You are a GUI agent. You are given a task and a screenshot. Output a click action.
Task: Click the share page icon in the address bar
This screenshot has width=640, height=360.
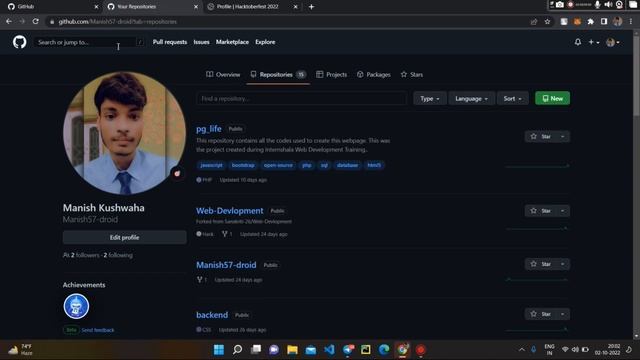tap(533, 22)
